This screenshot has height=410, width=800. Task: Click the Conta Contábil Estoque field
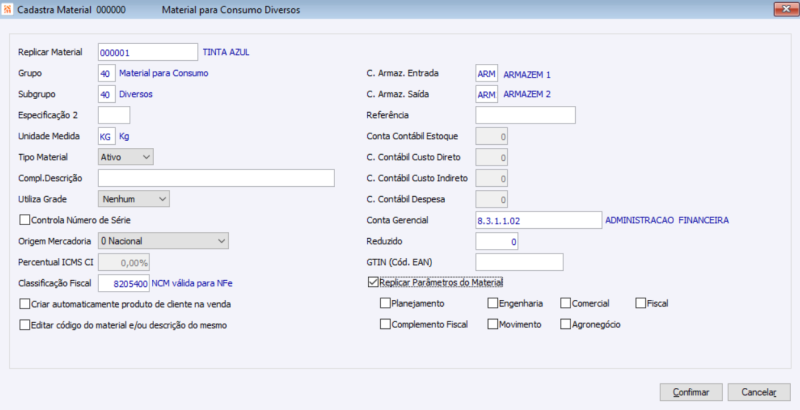pos(491,136)
